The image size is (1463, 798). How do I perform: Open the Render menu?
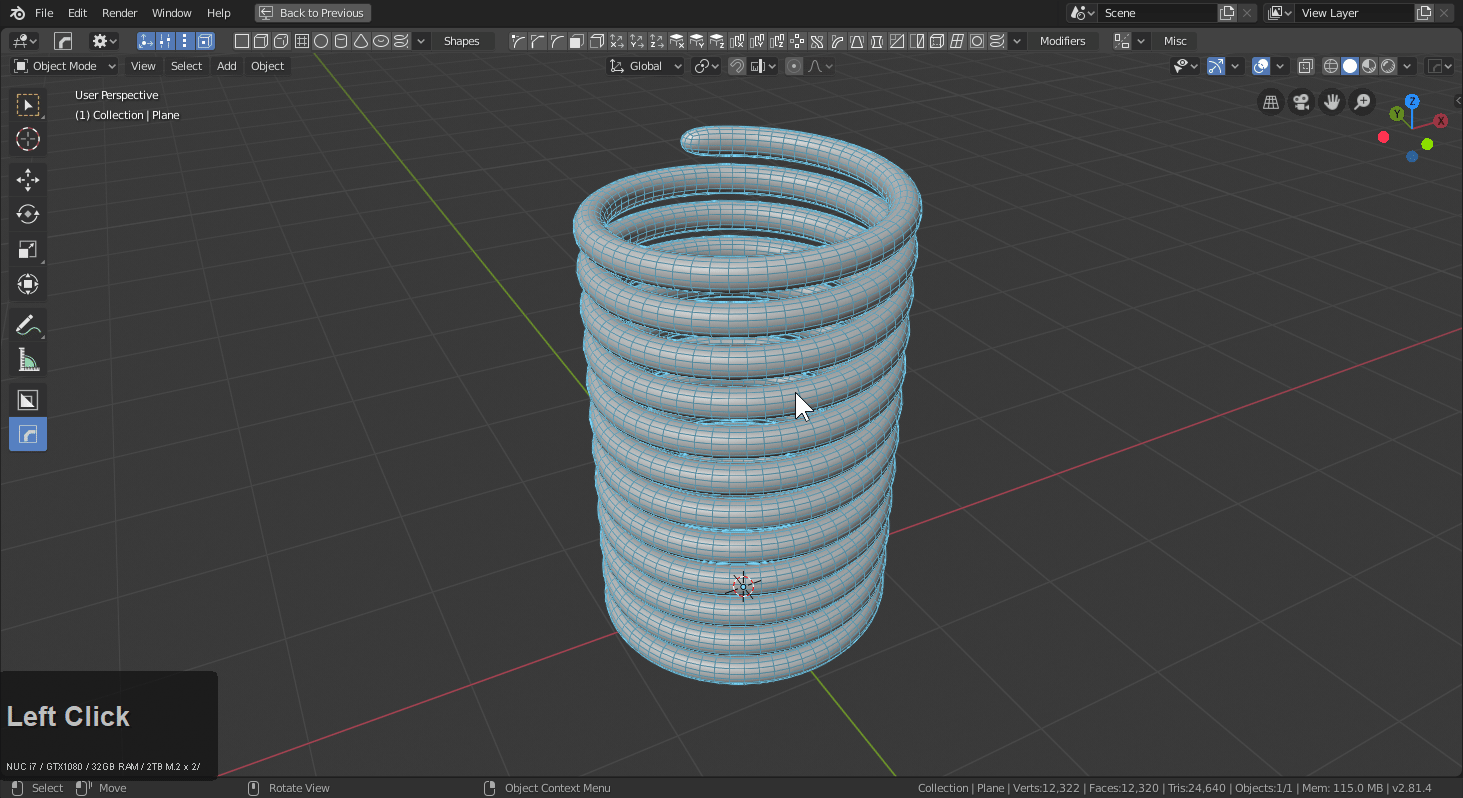pos(119,13)
